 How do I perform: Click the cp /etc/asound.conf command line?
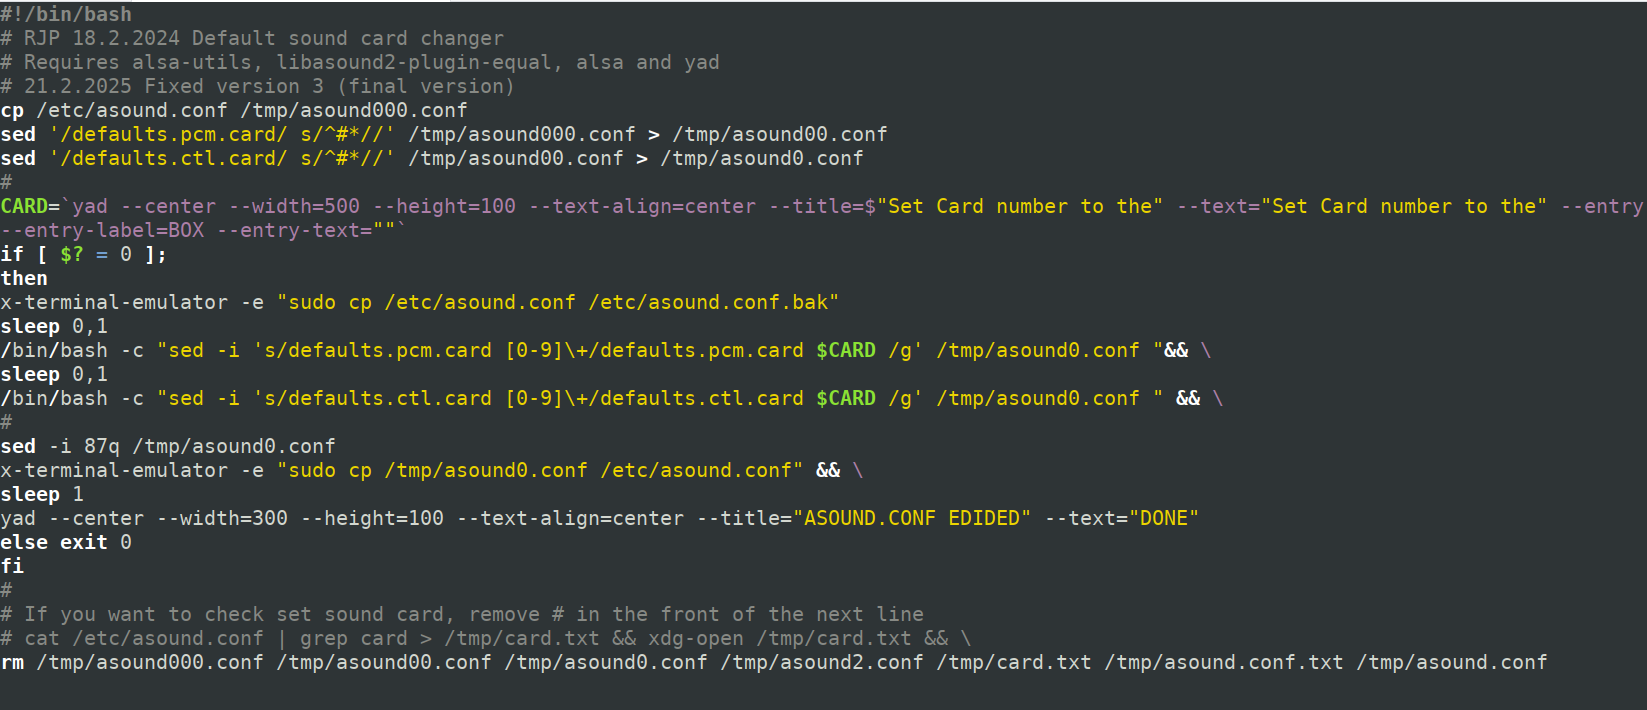tap(234, 110)
